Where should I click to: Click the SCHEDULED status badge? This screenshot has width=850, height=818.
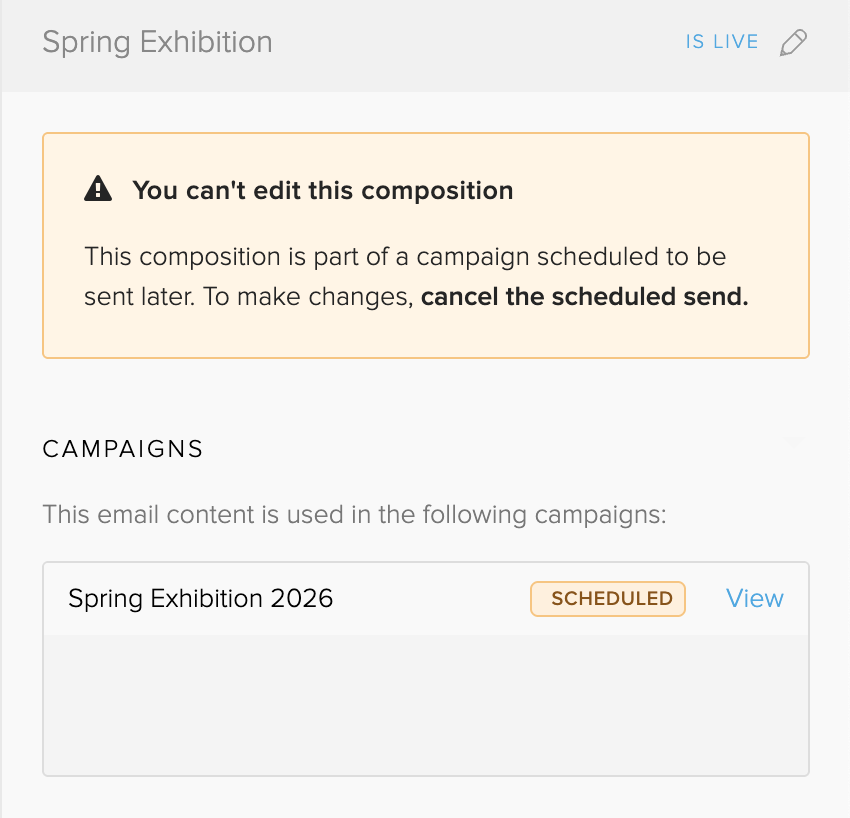[x=607, y=599]
